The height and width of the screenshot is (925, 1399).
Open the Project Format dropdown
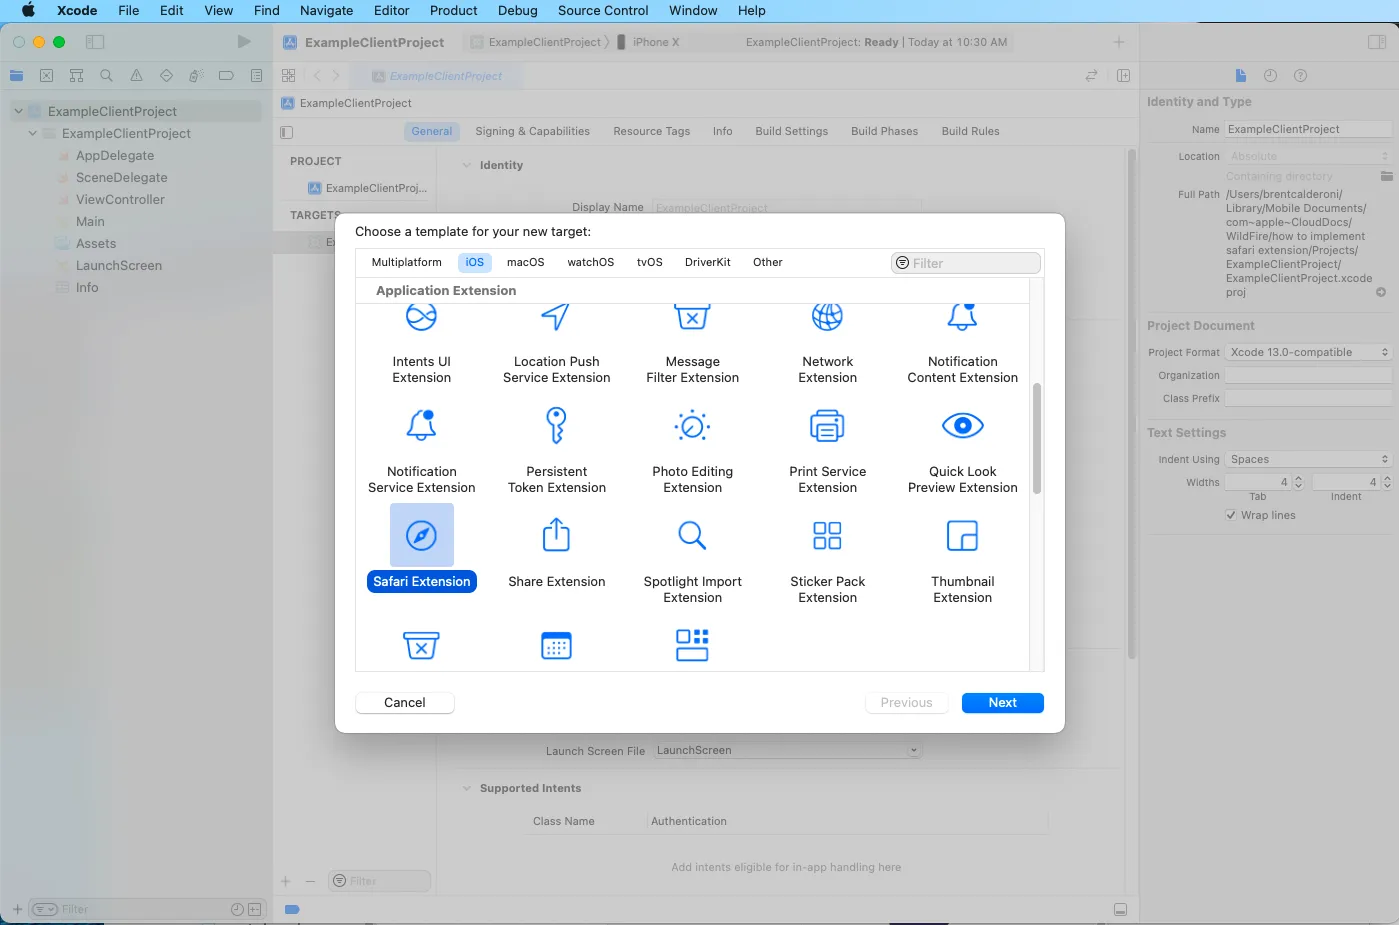1308,352
